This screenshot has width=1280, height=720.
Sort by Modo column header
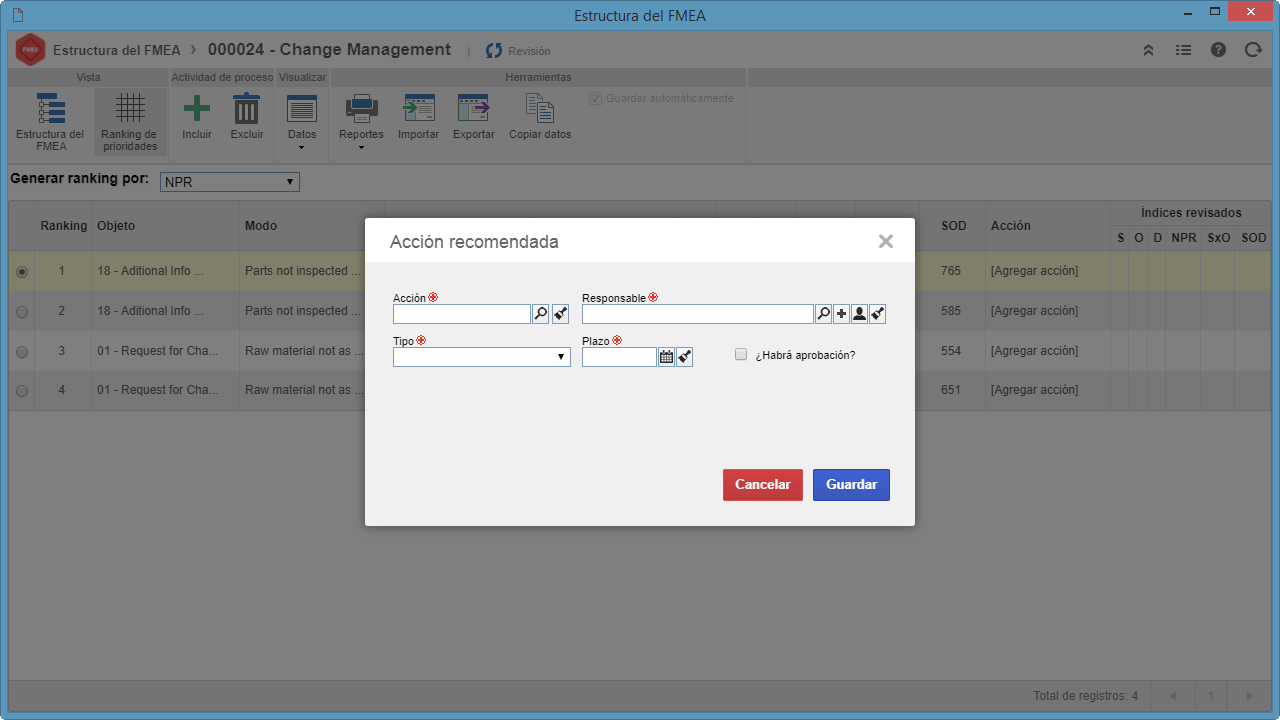pos(261,226)
